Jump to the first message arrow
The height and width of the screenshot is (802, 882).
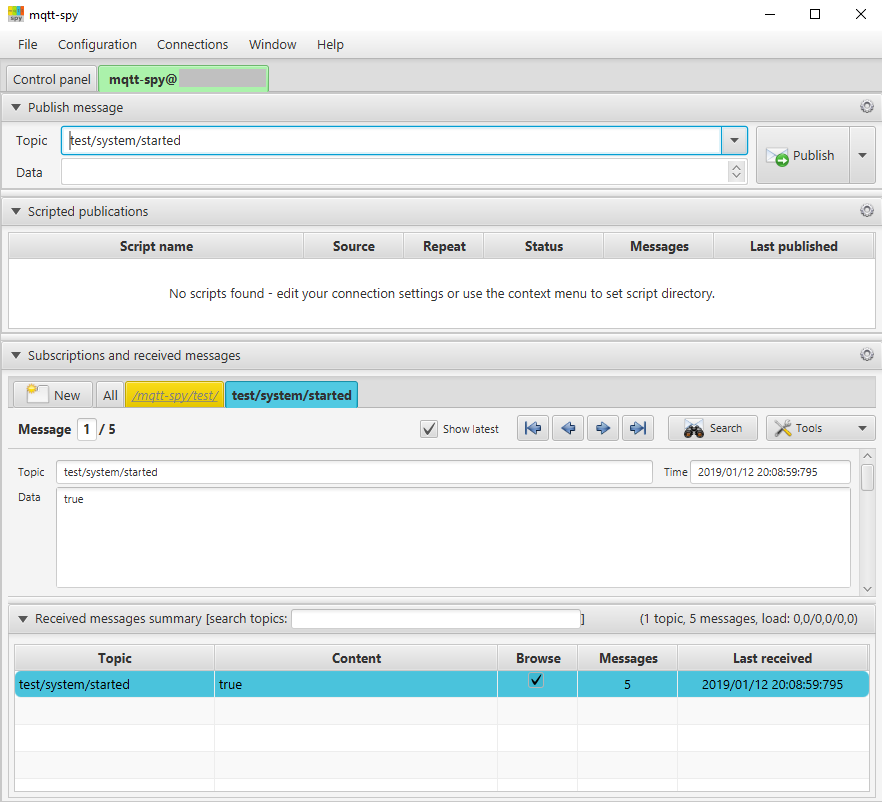point(533,429)
